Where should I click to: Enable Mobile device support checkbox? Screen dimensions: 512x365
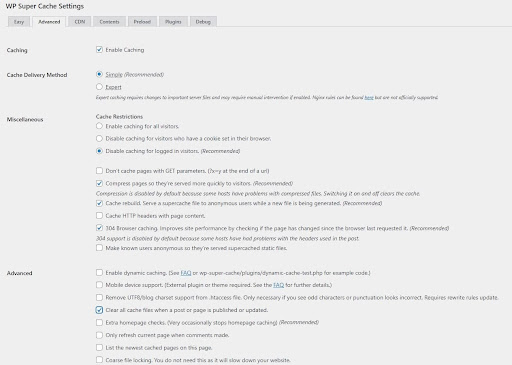[x=99, y=285]
